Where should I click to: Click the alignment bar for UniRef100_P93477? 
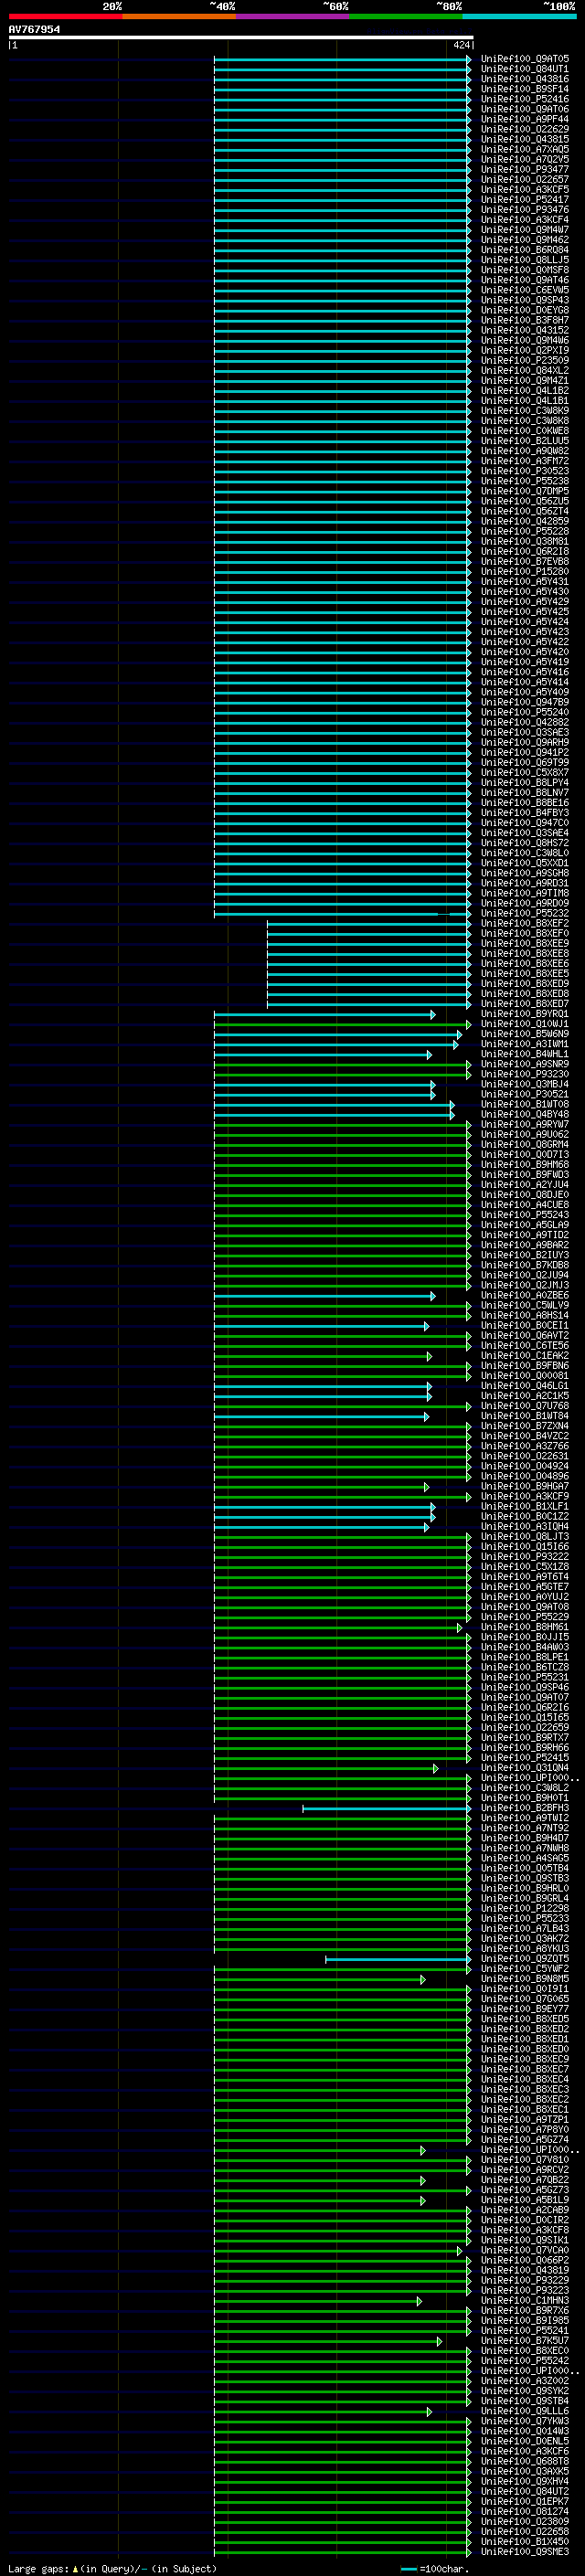(x=342, y=170)
